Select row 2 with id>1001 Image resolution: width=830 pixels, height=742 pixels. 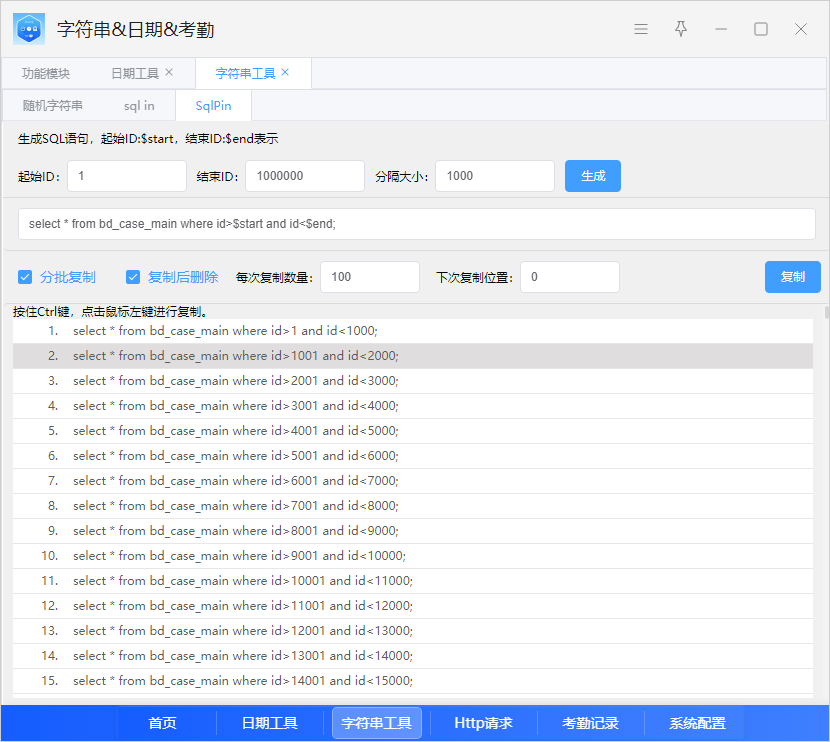tap(413, 356)
